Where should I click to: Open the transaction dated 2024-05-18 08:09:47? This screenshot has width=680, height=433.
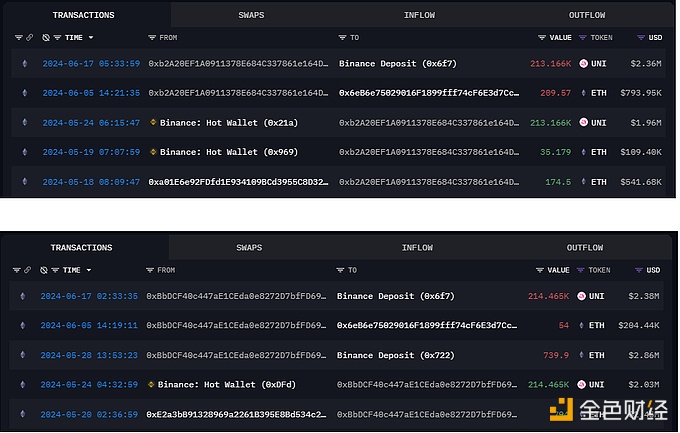[x=91, y=182]
